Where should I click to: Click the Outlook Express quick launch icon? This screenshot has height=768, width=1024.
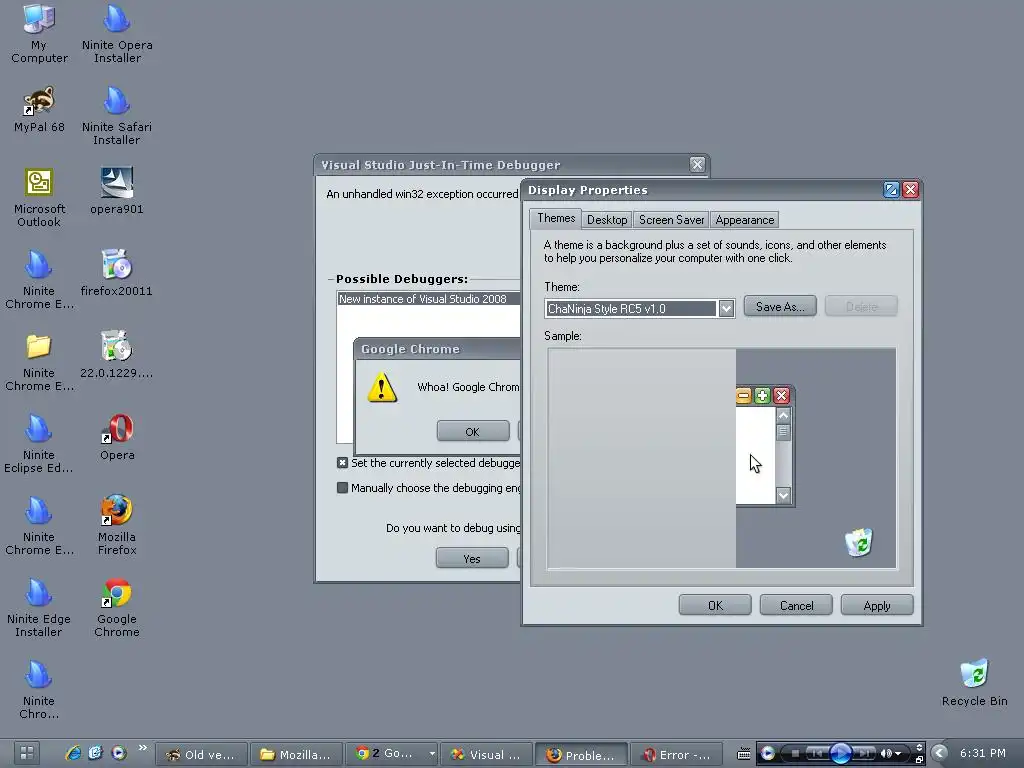point(95,753)
